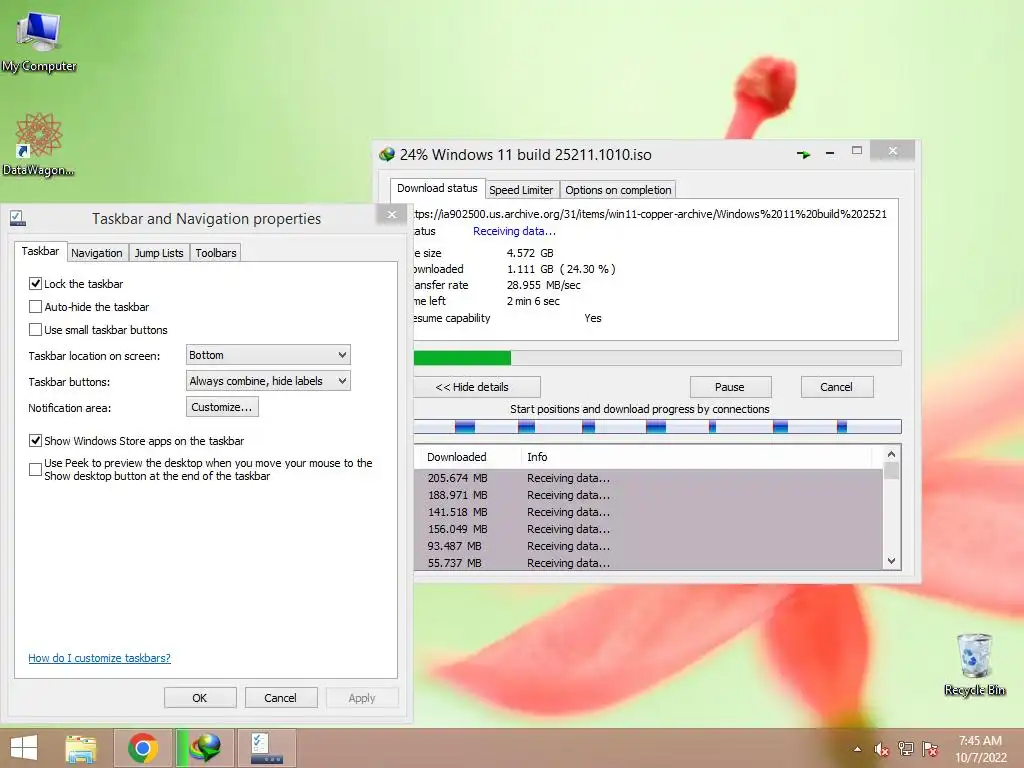Click the 28.955 MB/sec transfer rate value
The image size is (1024, 768).
pos(543,285)
